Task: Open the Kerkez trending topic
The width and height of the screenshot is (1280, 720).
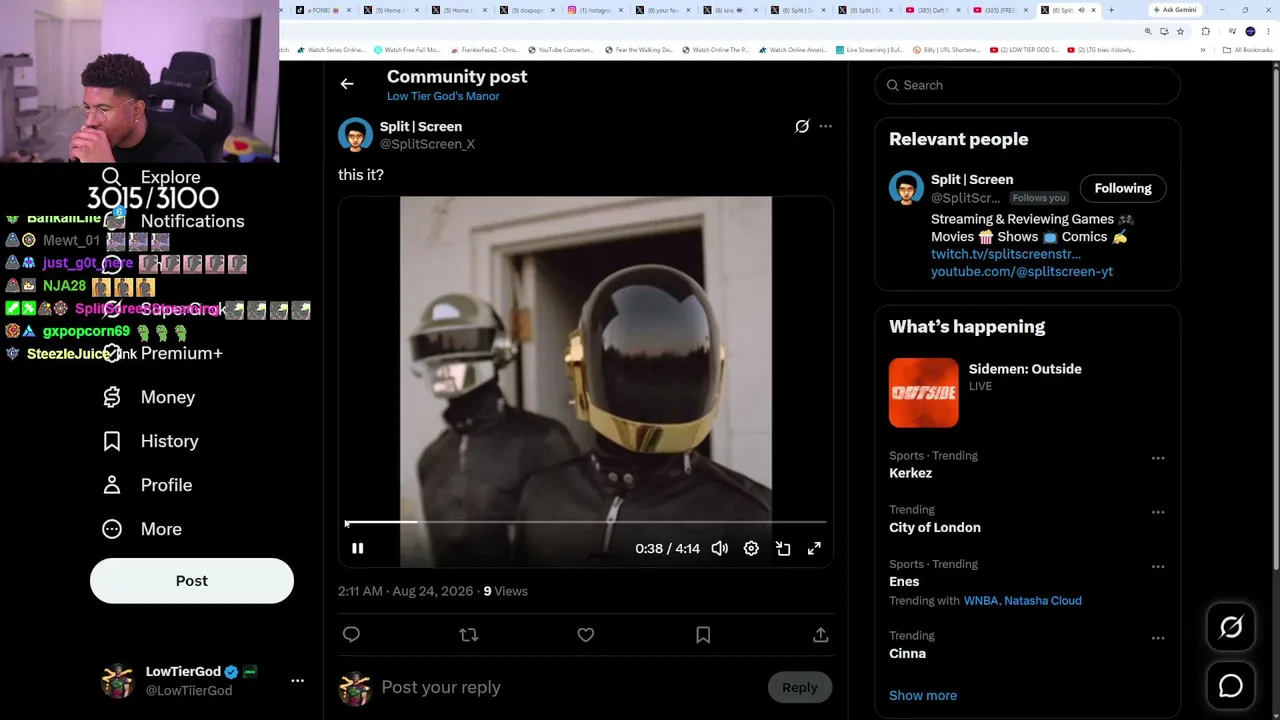Action: pyautogui.click(x=911, y=473)
